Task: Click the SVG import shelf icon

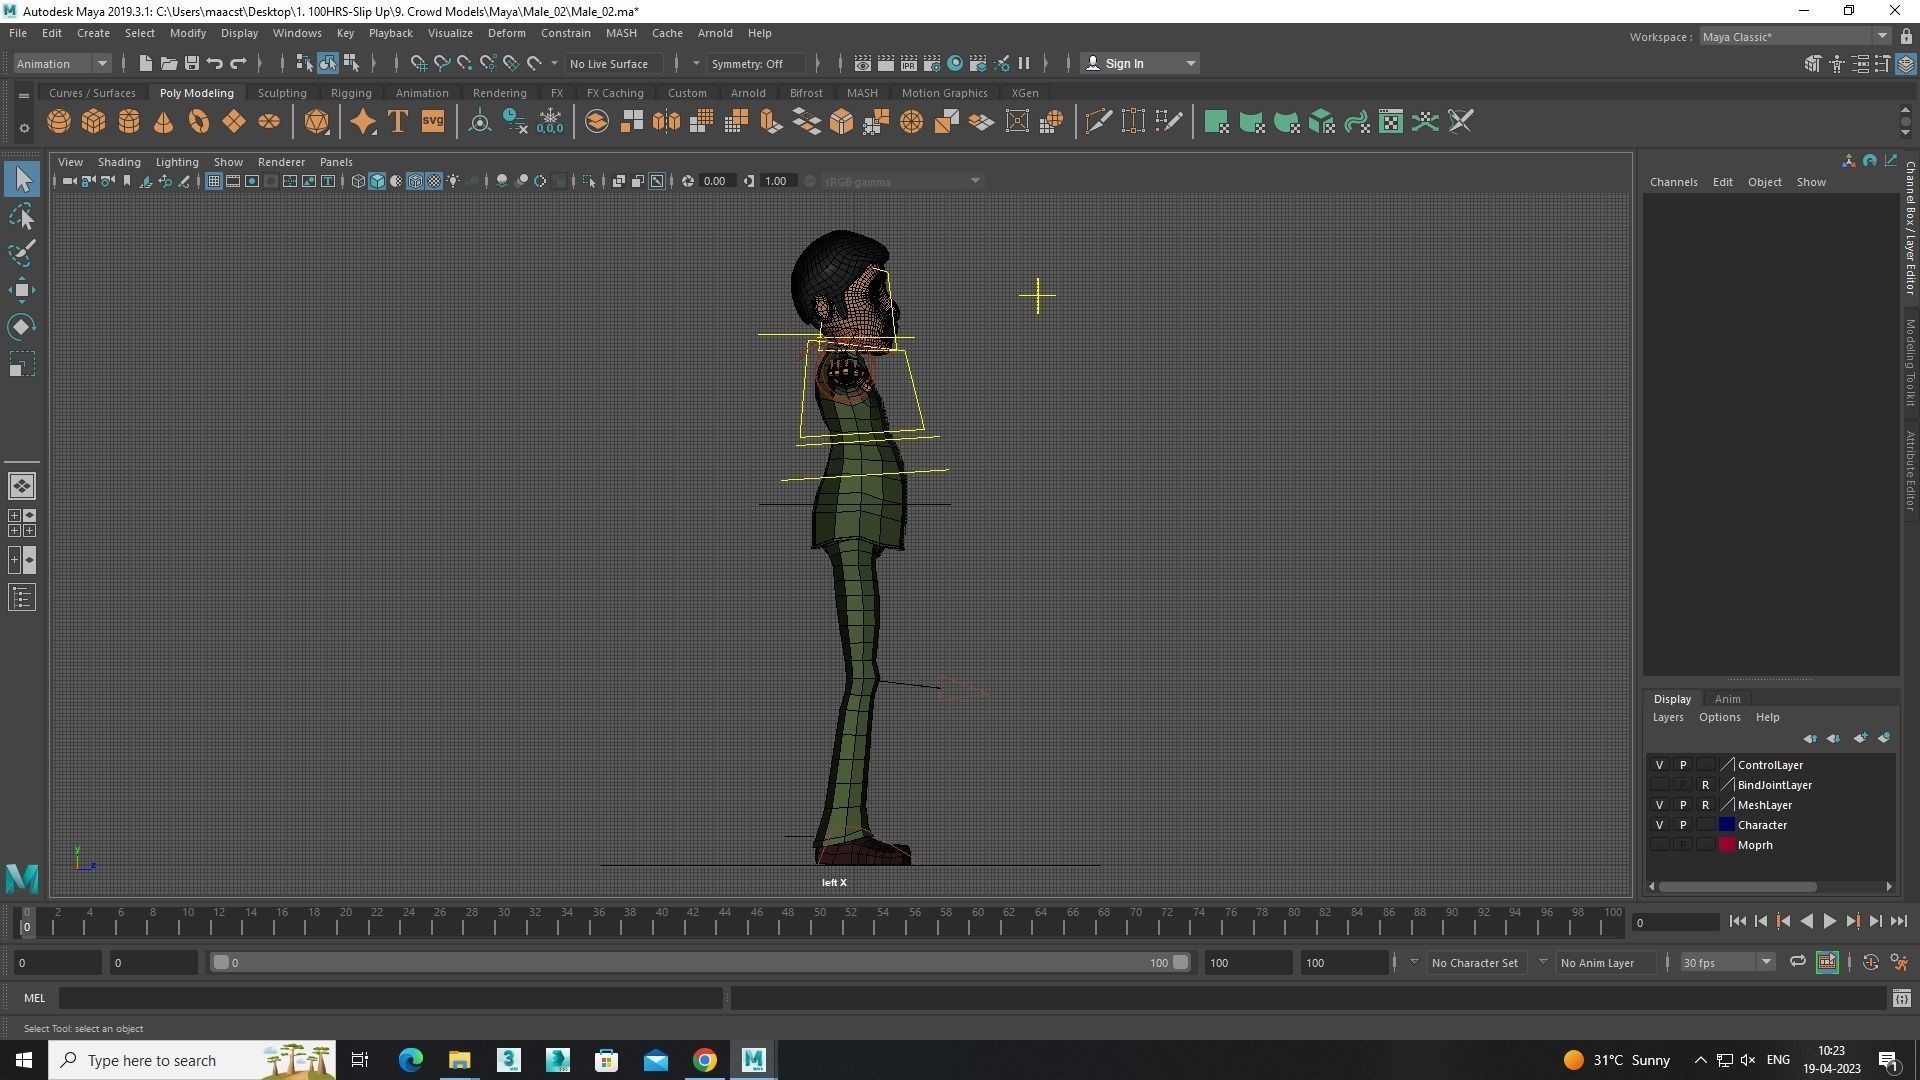Action: [433, 122]
